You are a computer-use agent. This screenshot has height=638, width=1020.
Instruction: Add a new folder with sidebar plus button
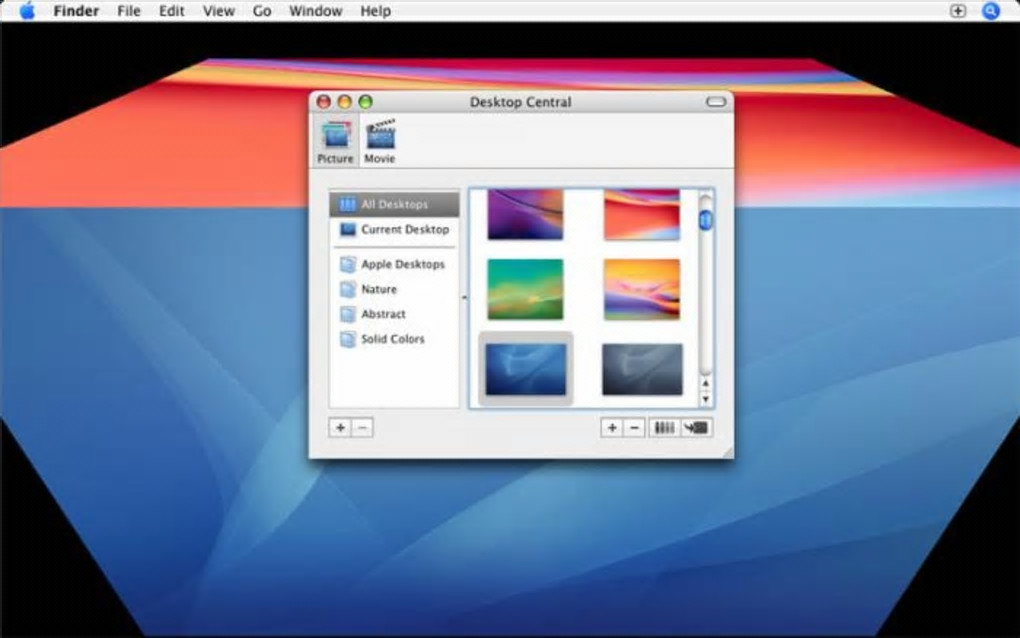click(x=340, y=427)
